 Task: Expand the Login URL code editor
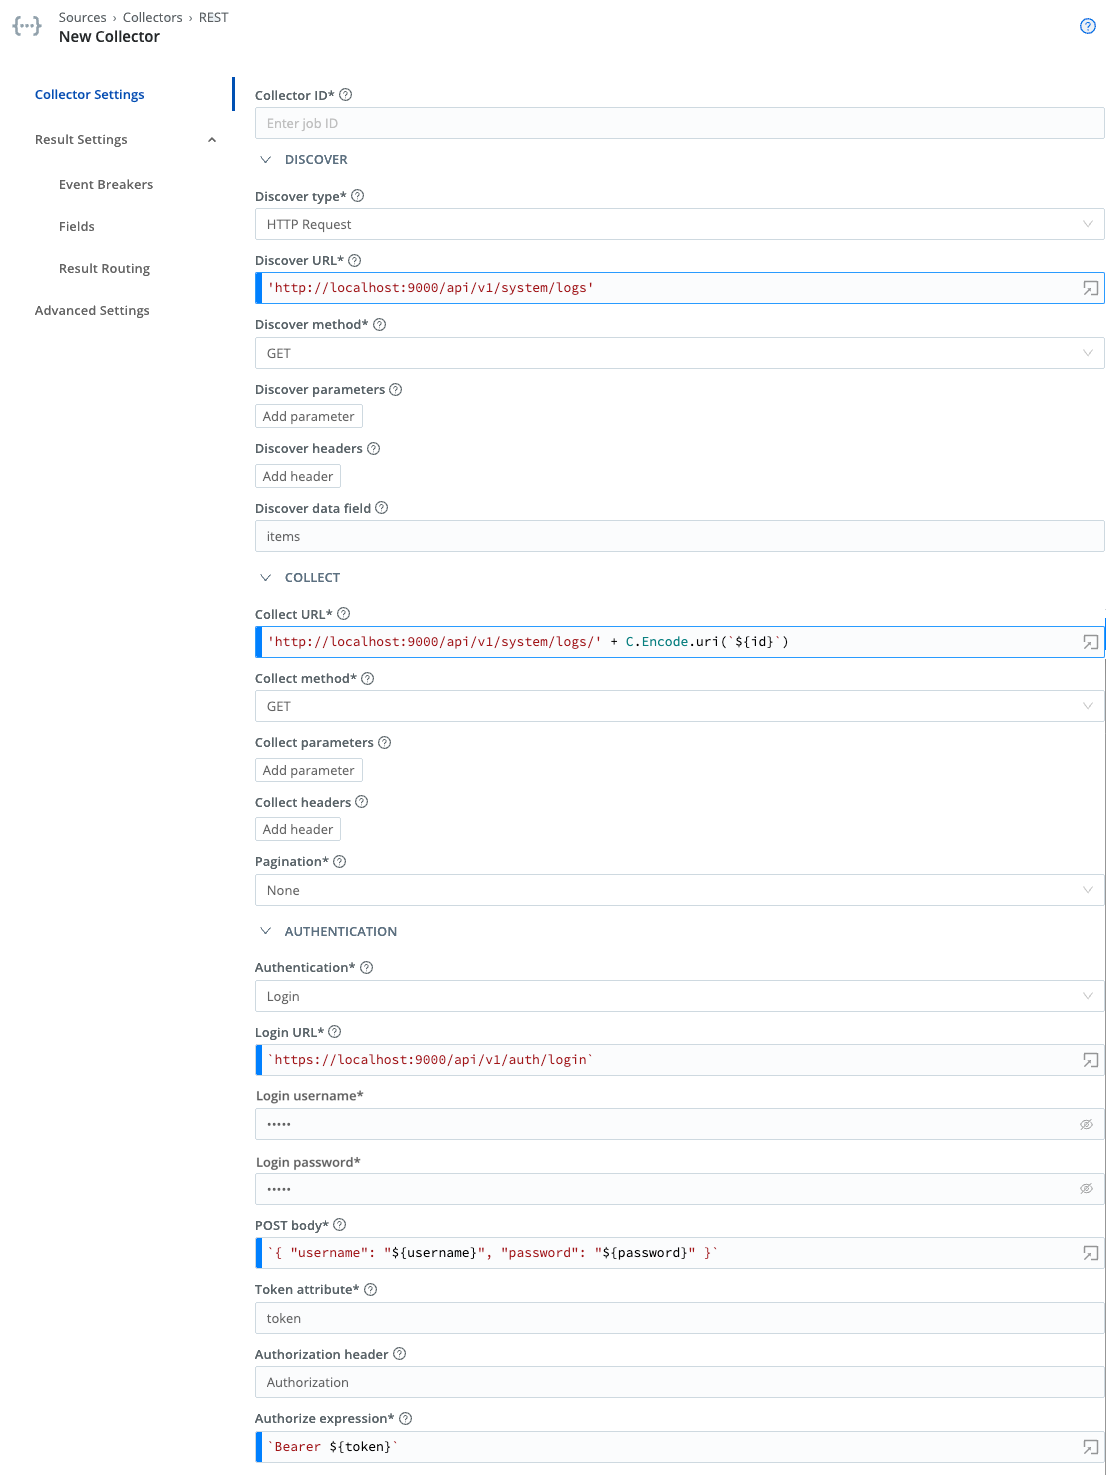point(1089,1059)
